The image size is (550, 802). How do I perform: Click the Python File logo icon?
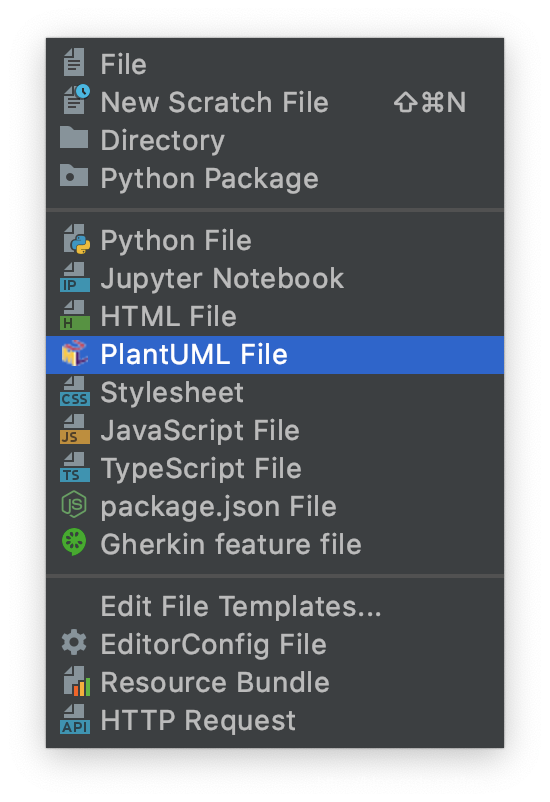coord(76,239)
